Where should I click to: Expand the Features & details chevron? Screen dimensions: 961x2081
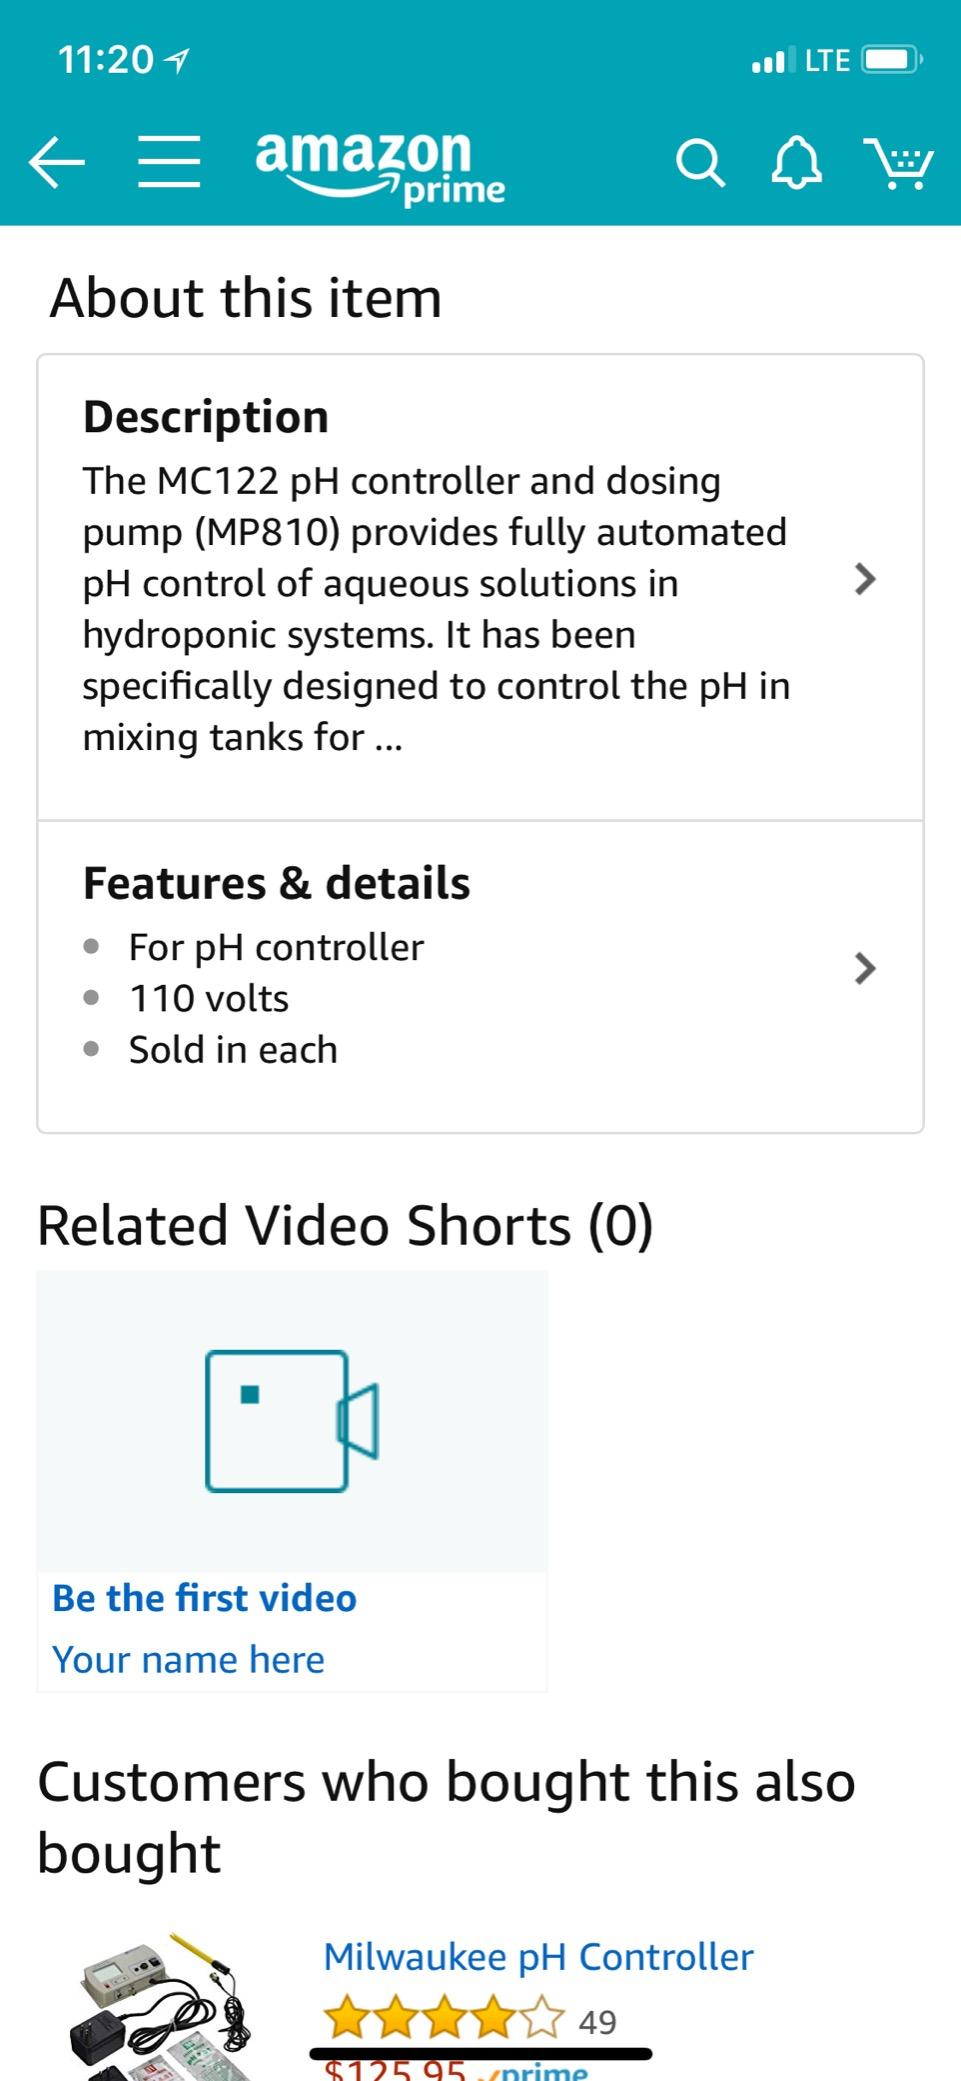pyautogui.click(x=865, y=968)
